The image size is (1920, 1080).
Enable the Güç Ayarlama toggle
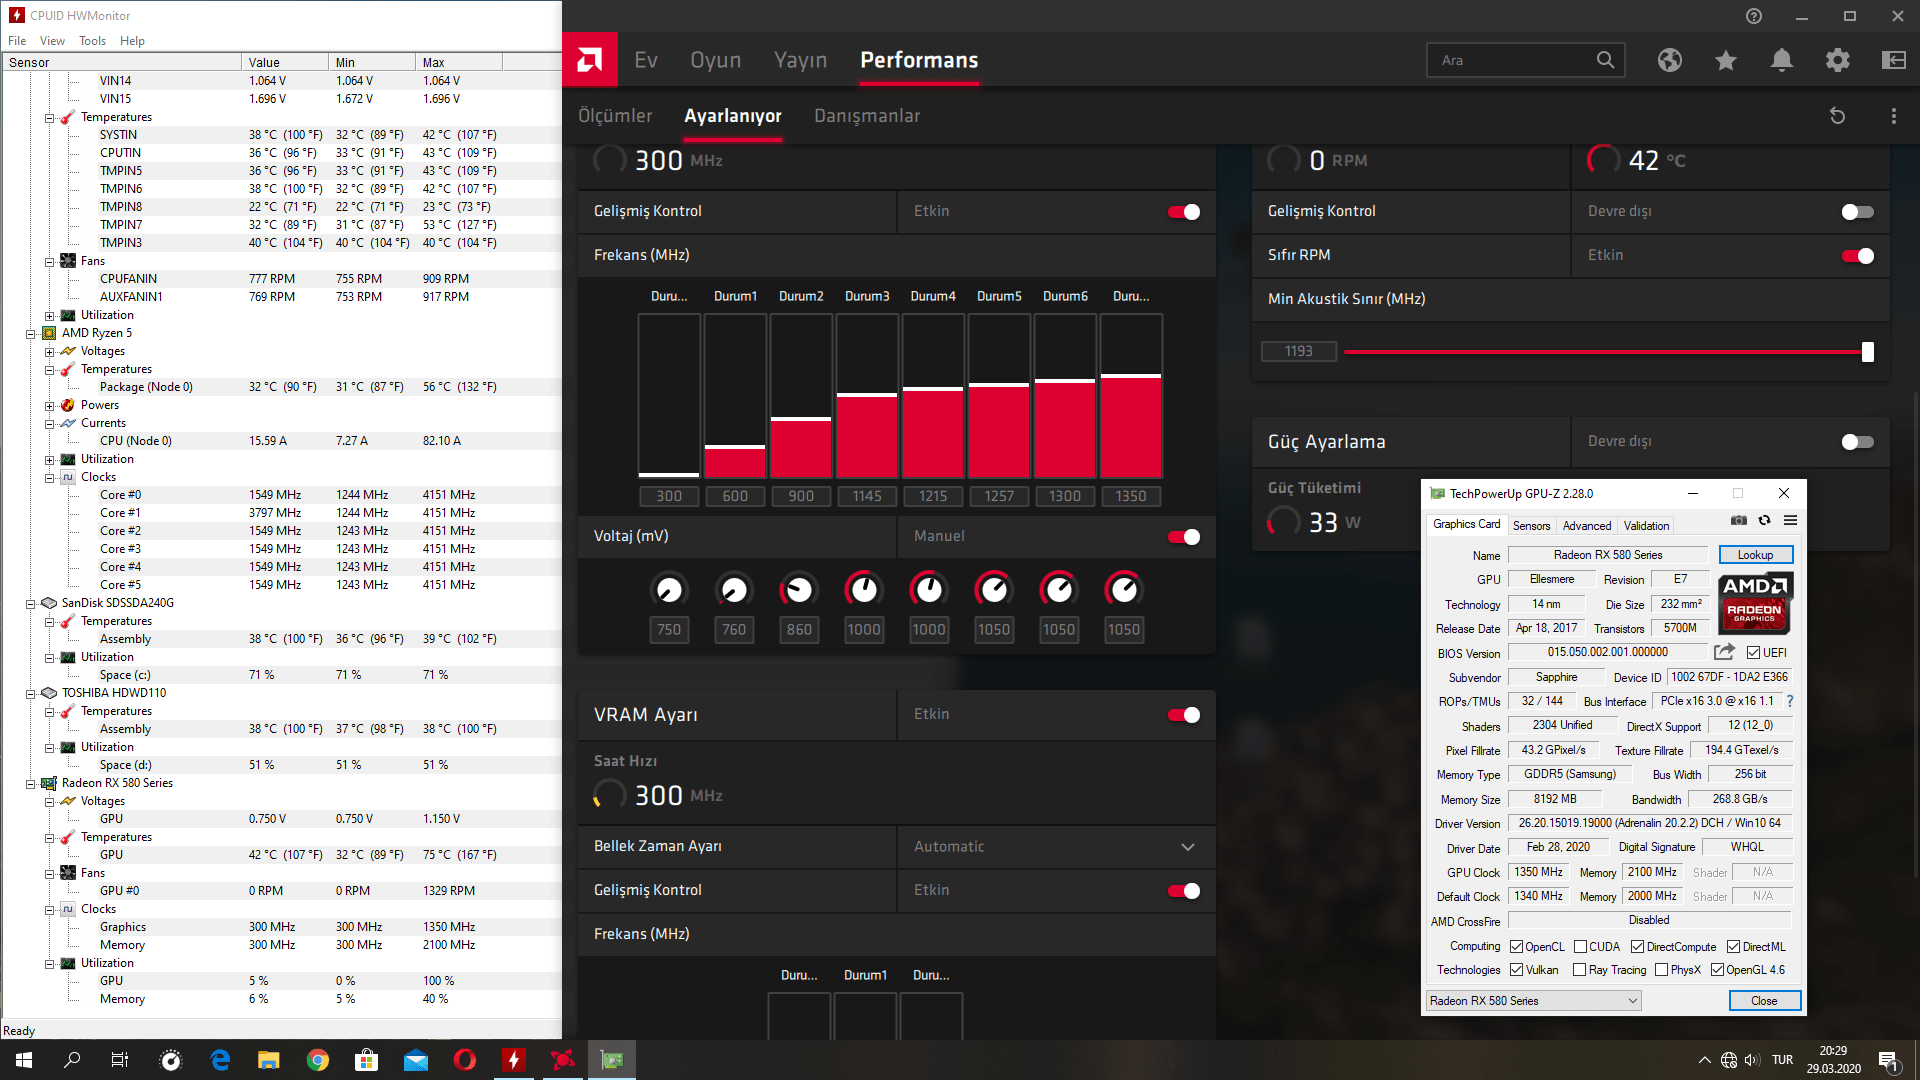pyautogui.click(x=1857, y=442)
